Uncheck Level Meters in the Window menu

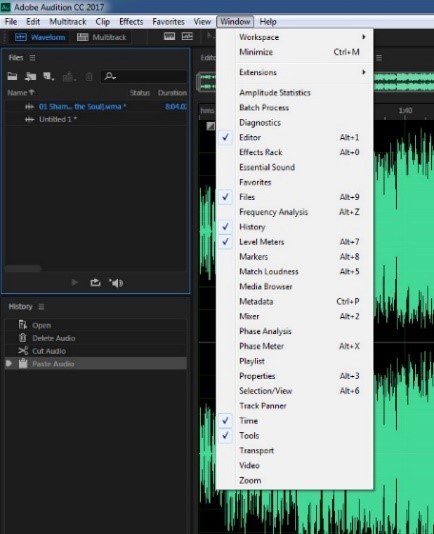coord(294,242)
